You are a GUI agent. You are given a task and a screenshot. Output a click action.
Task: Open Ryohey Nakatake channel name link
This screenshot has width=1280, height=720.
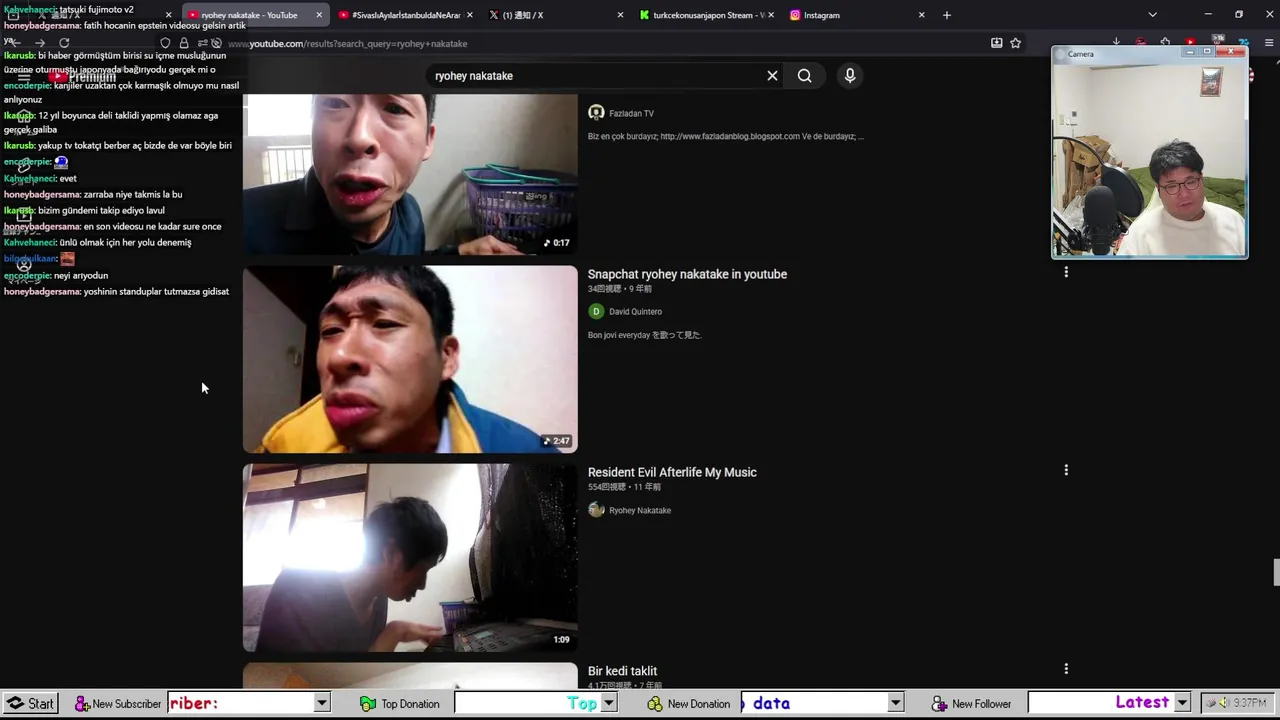pyautogui.click(x=640, y=511)
